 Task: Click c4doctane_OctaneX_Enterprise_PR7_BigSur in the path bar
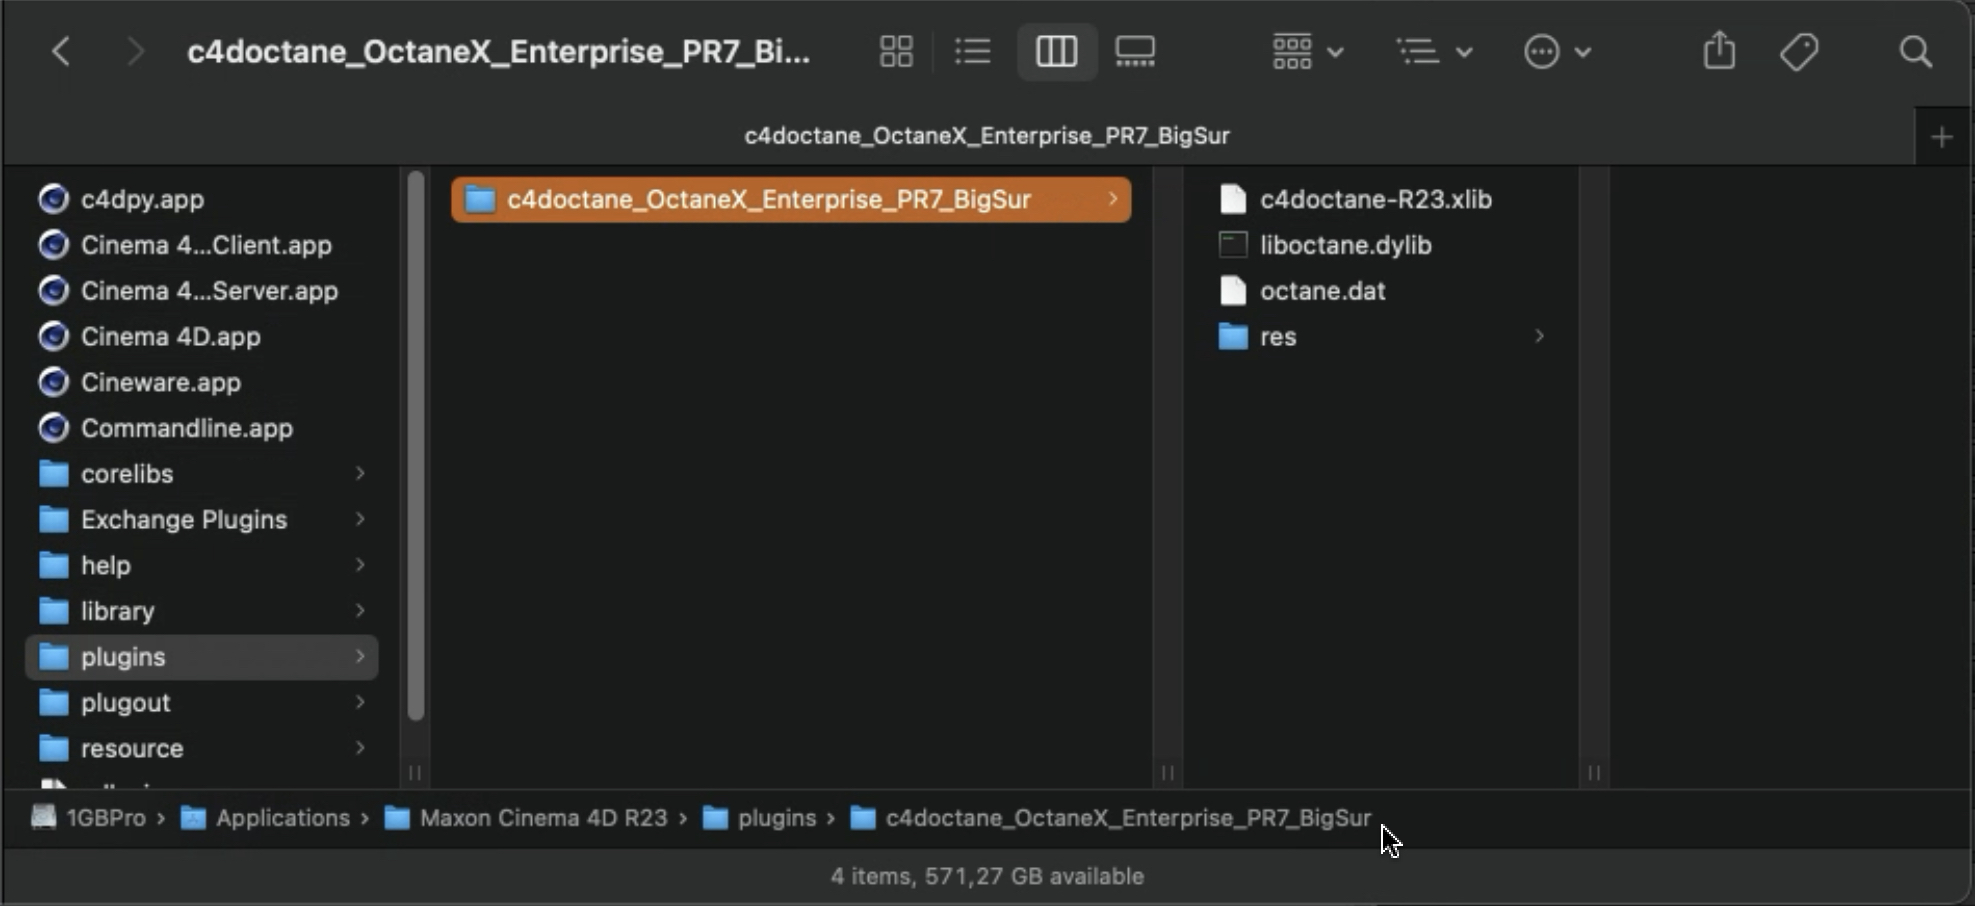coord(1111,818)
